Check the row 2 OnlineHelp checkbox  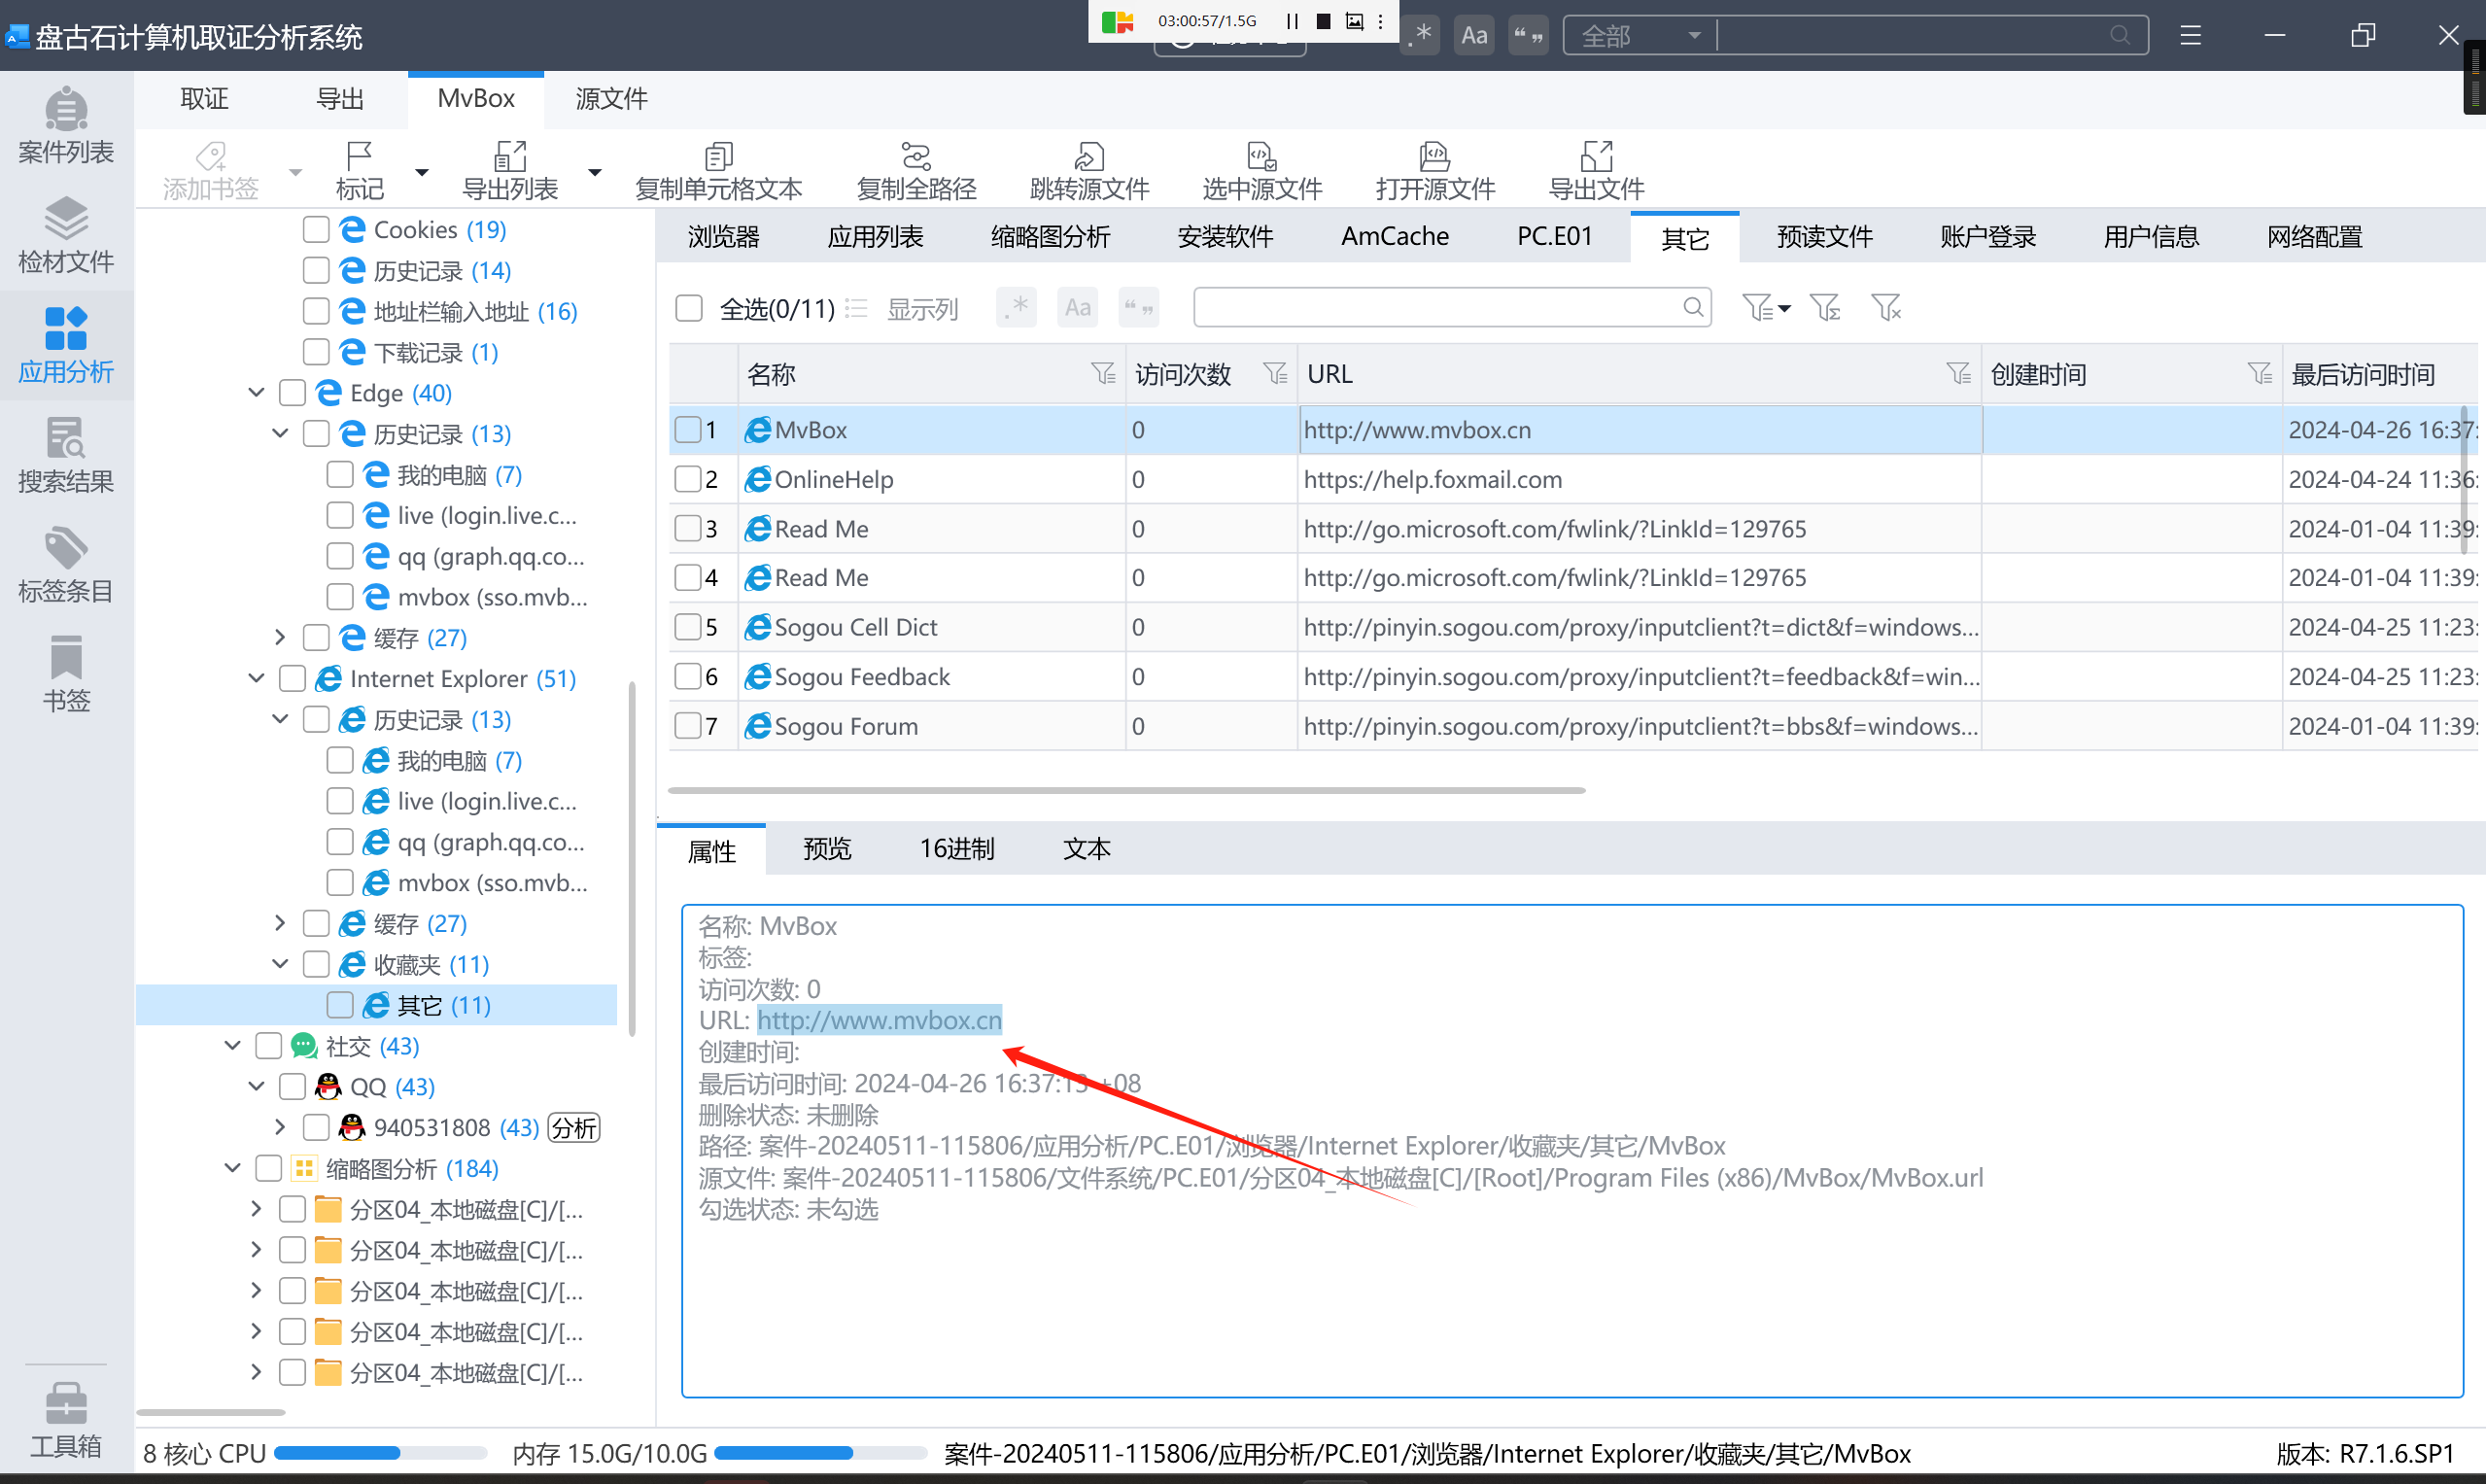click(x=688, y=480)
